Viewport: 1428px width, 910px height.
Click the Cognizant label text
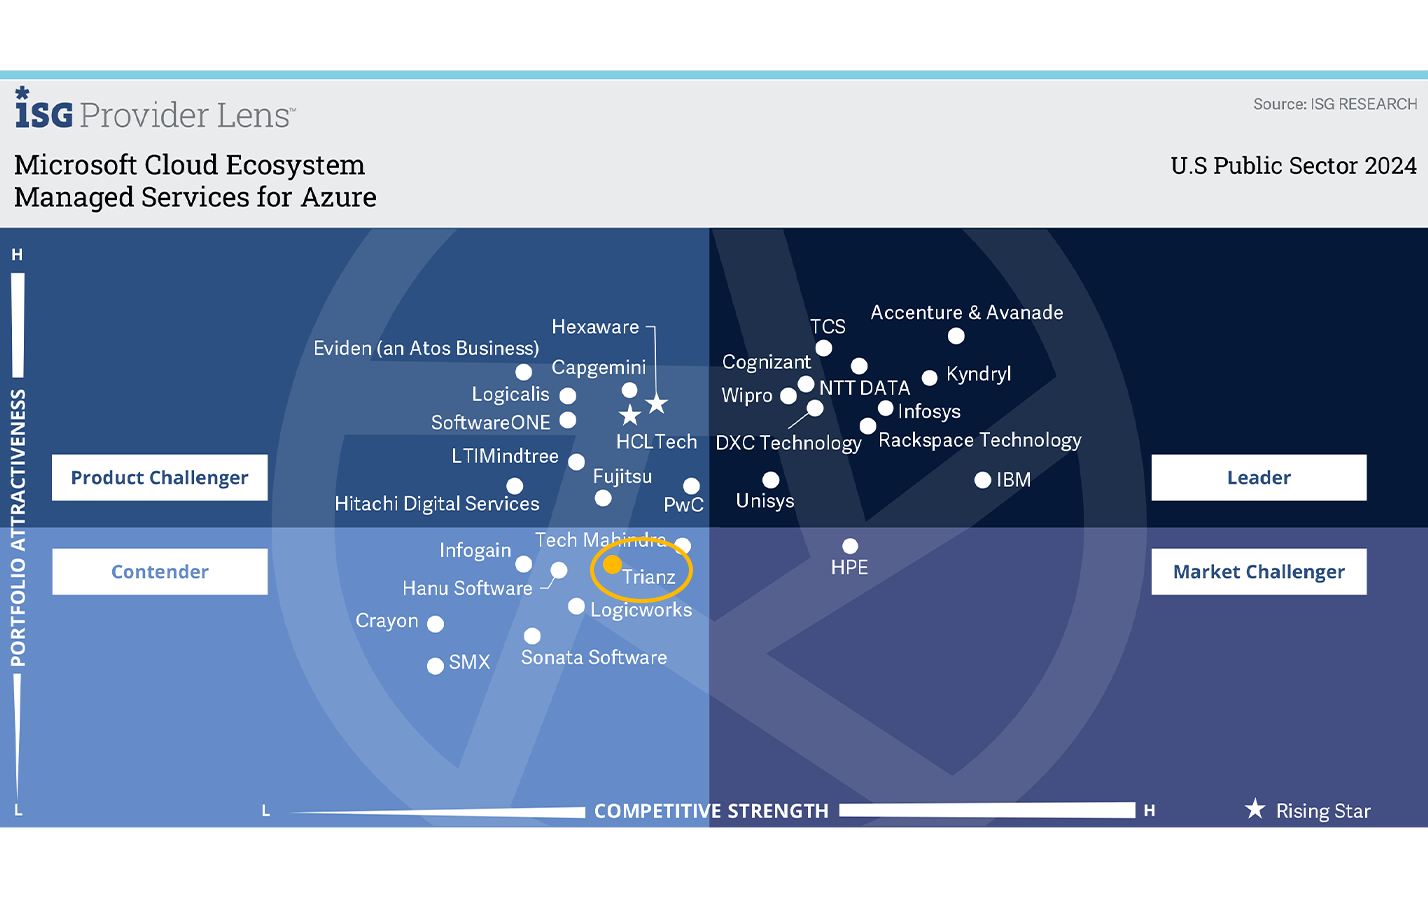coord(766,362)
